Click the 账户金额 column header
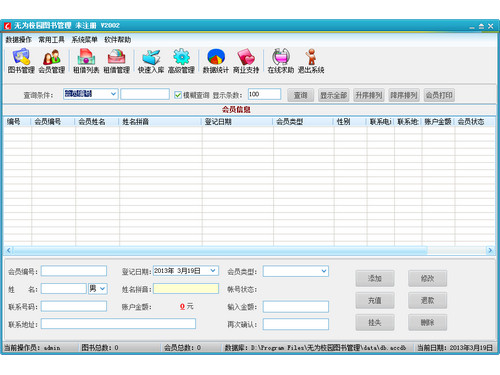 [x=438, y=122]
